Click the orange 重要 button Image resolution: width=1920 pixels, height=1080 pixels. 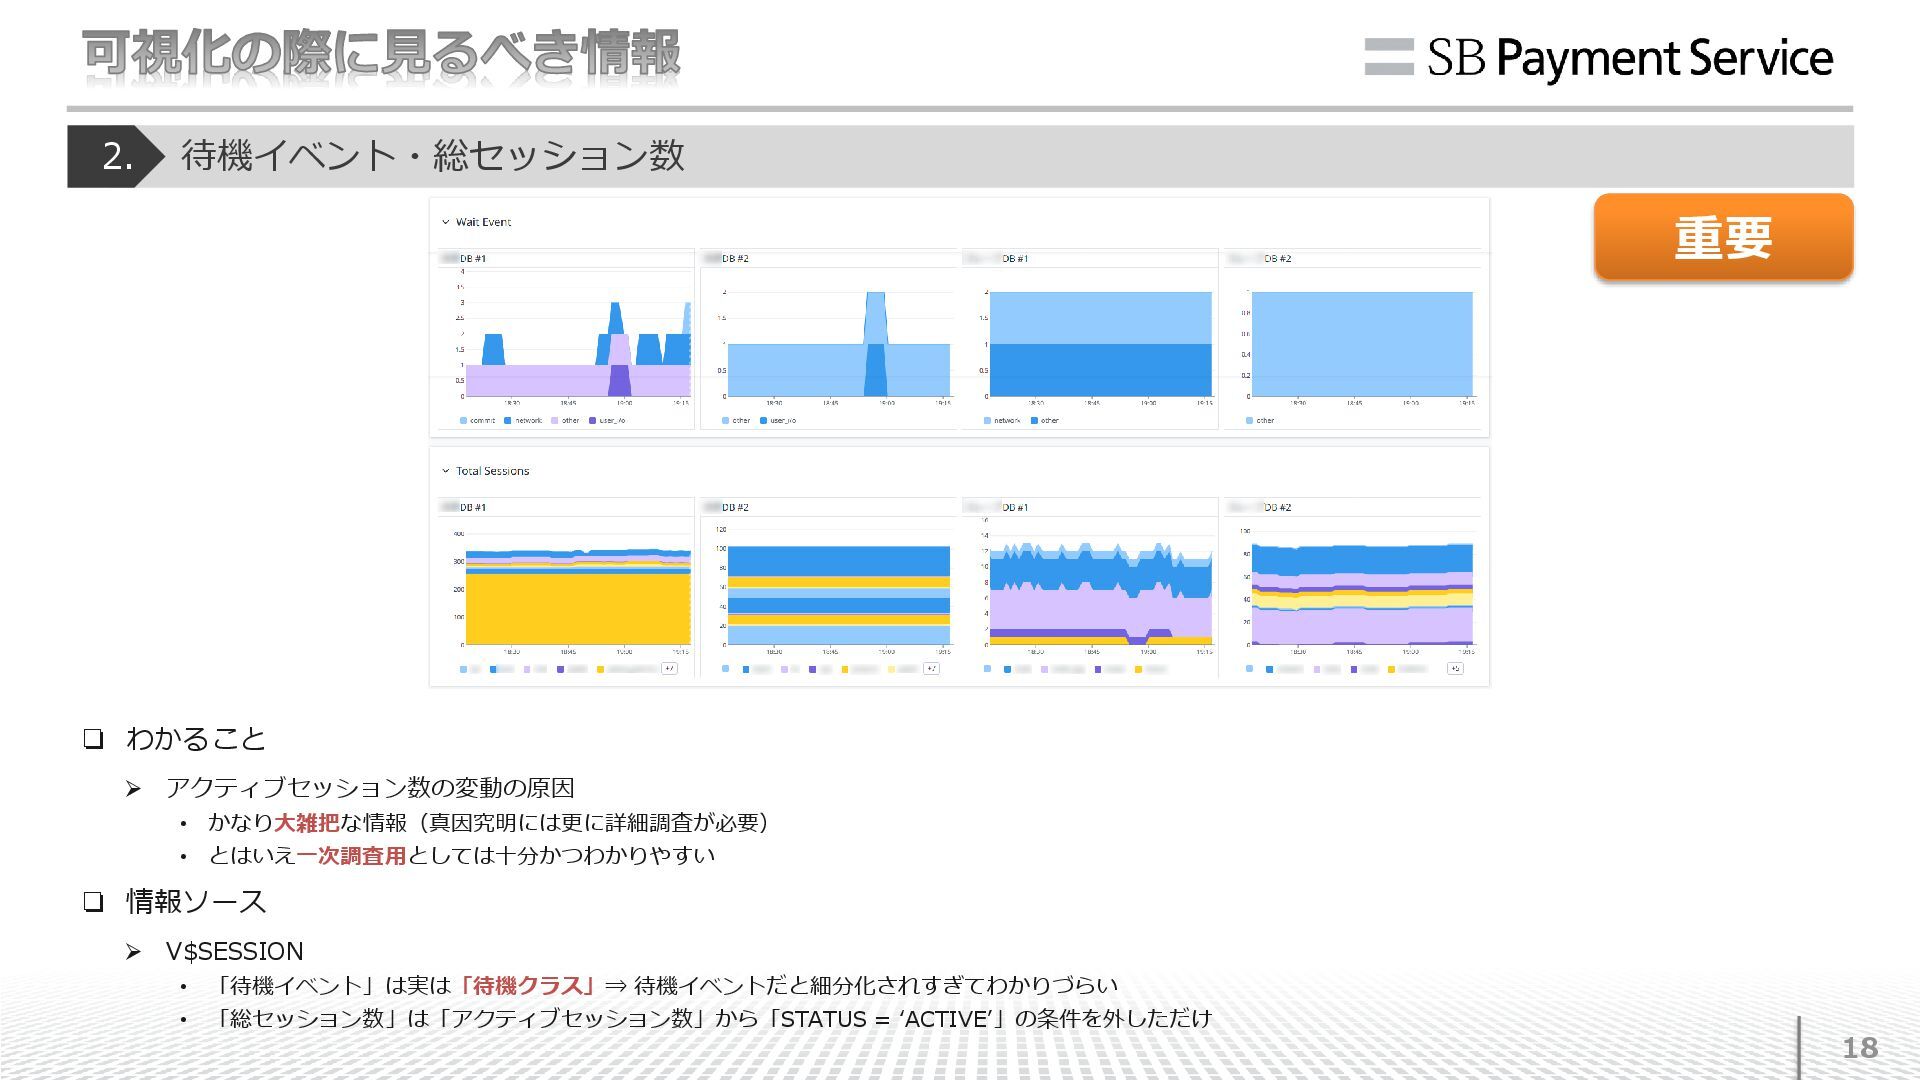click(x=1722, y=237)
